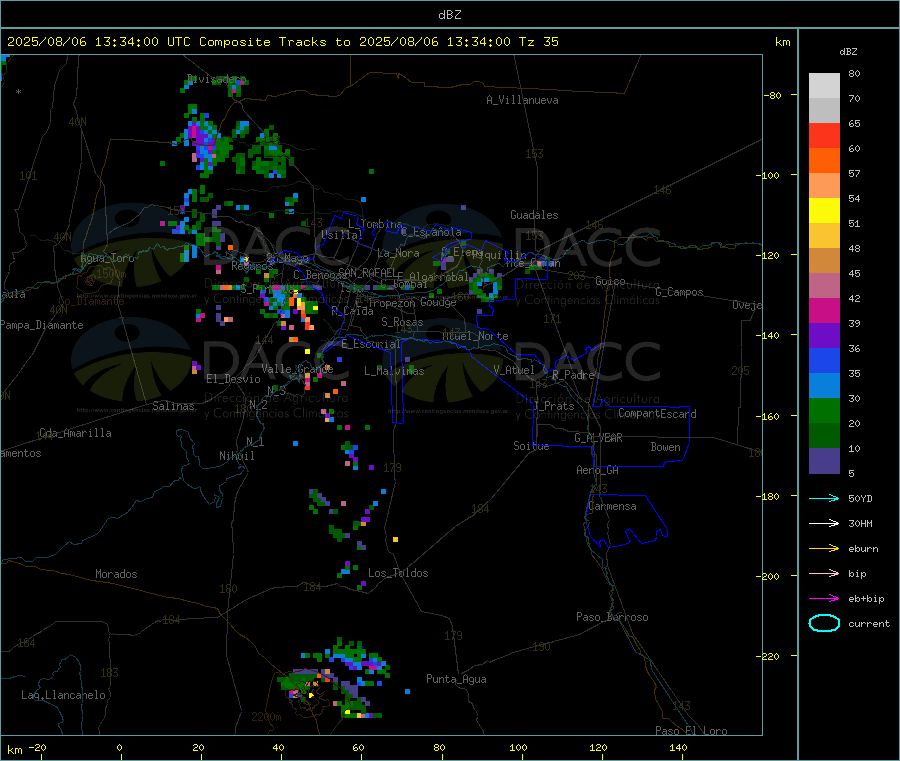
Task: Click the Paso_El_Loro location label
Action: coord(691,731)
